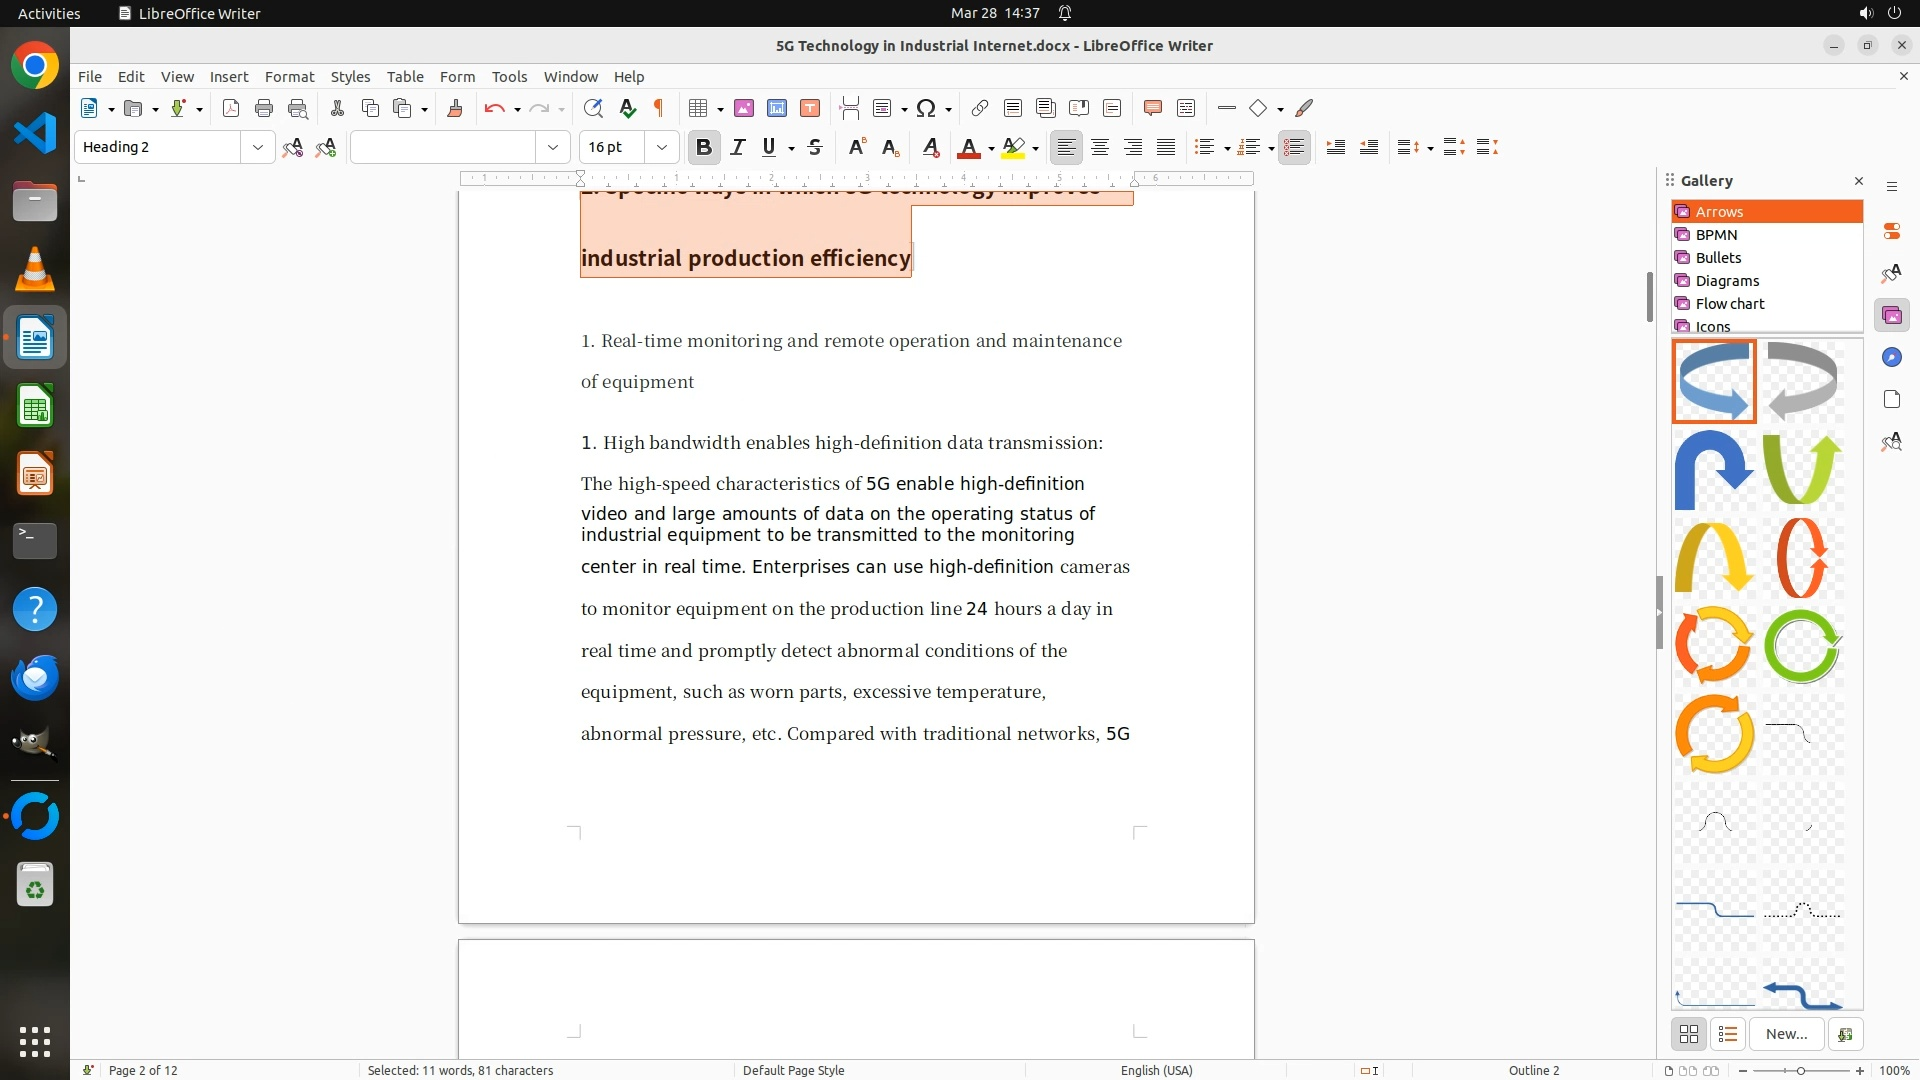Screen dimensions: 1920x1080
Task: Click the Insert Comment icon
Action: pyautogui.click(x=1152, y=109)
